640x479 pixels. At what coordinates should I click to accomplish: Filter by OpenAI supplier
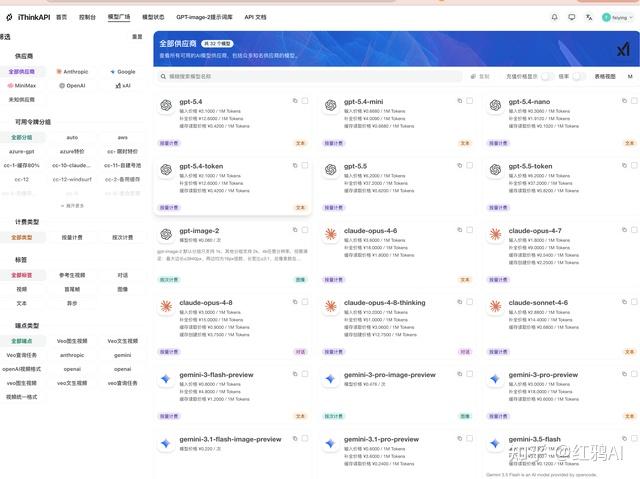click(72, 86)
